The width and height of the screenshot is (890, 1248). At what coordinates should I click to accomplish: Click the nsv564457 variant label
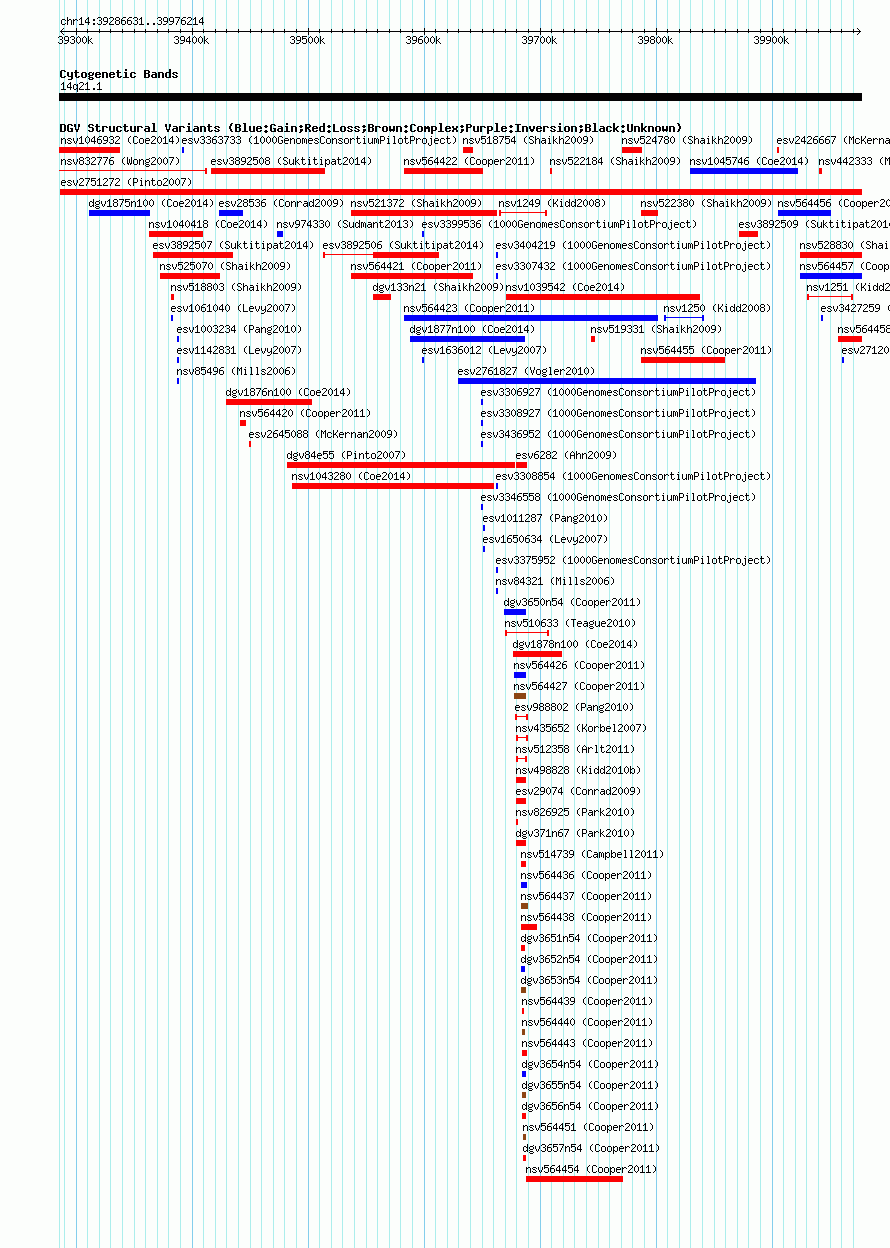845,266
